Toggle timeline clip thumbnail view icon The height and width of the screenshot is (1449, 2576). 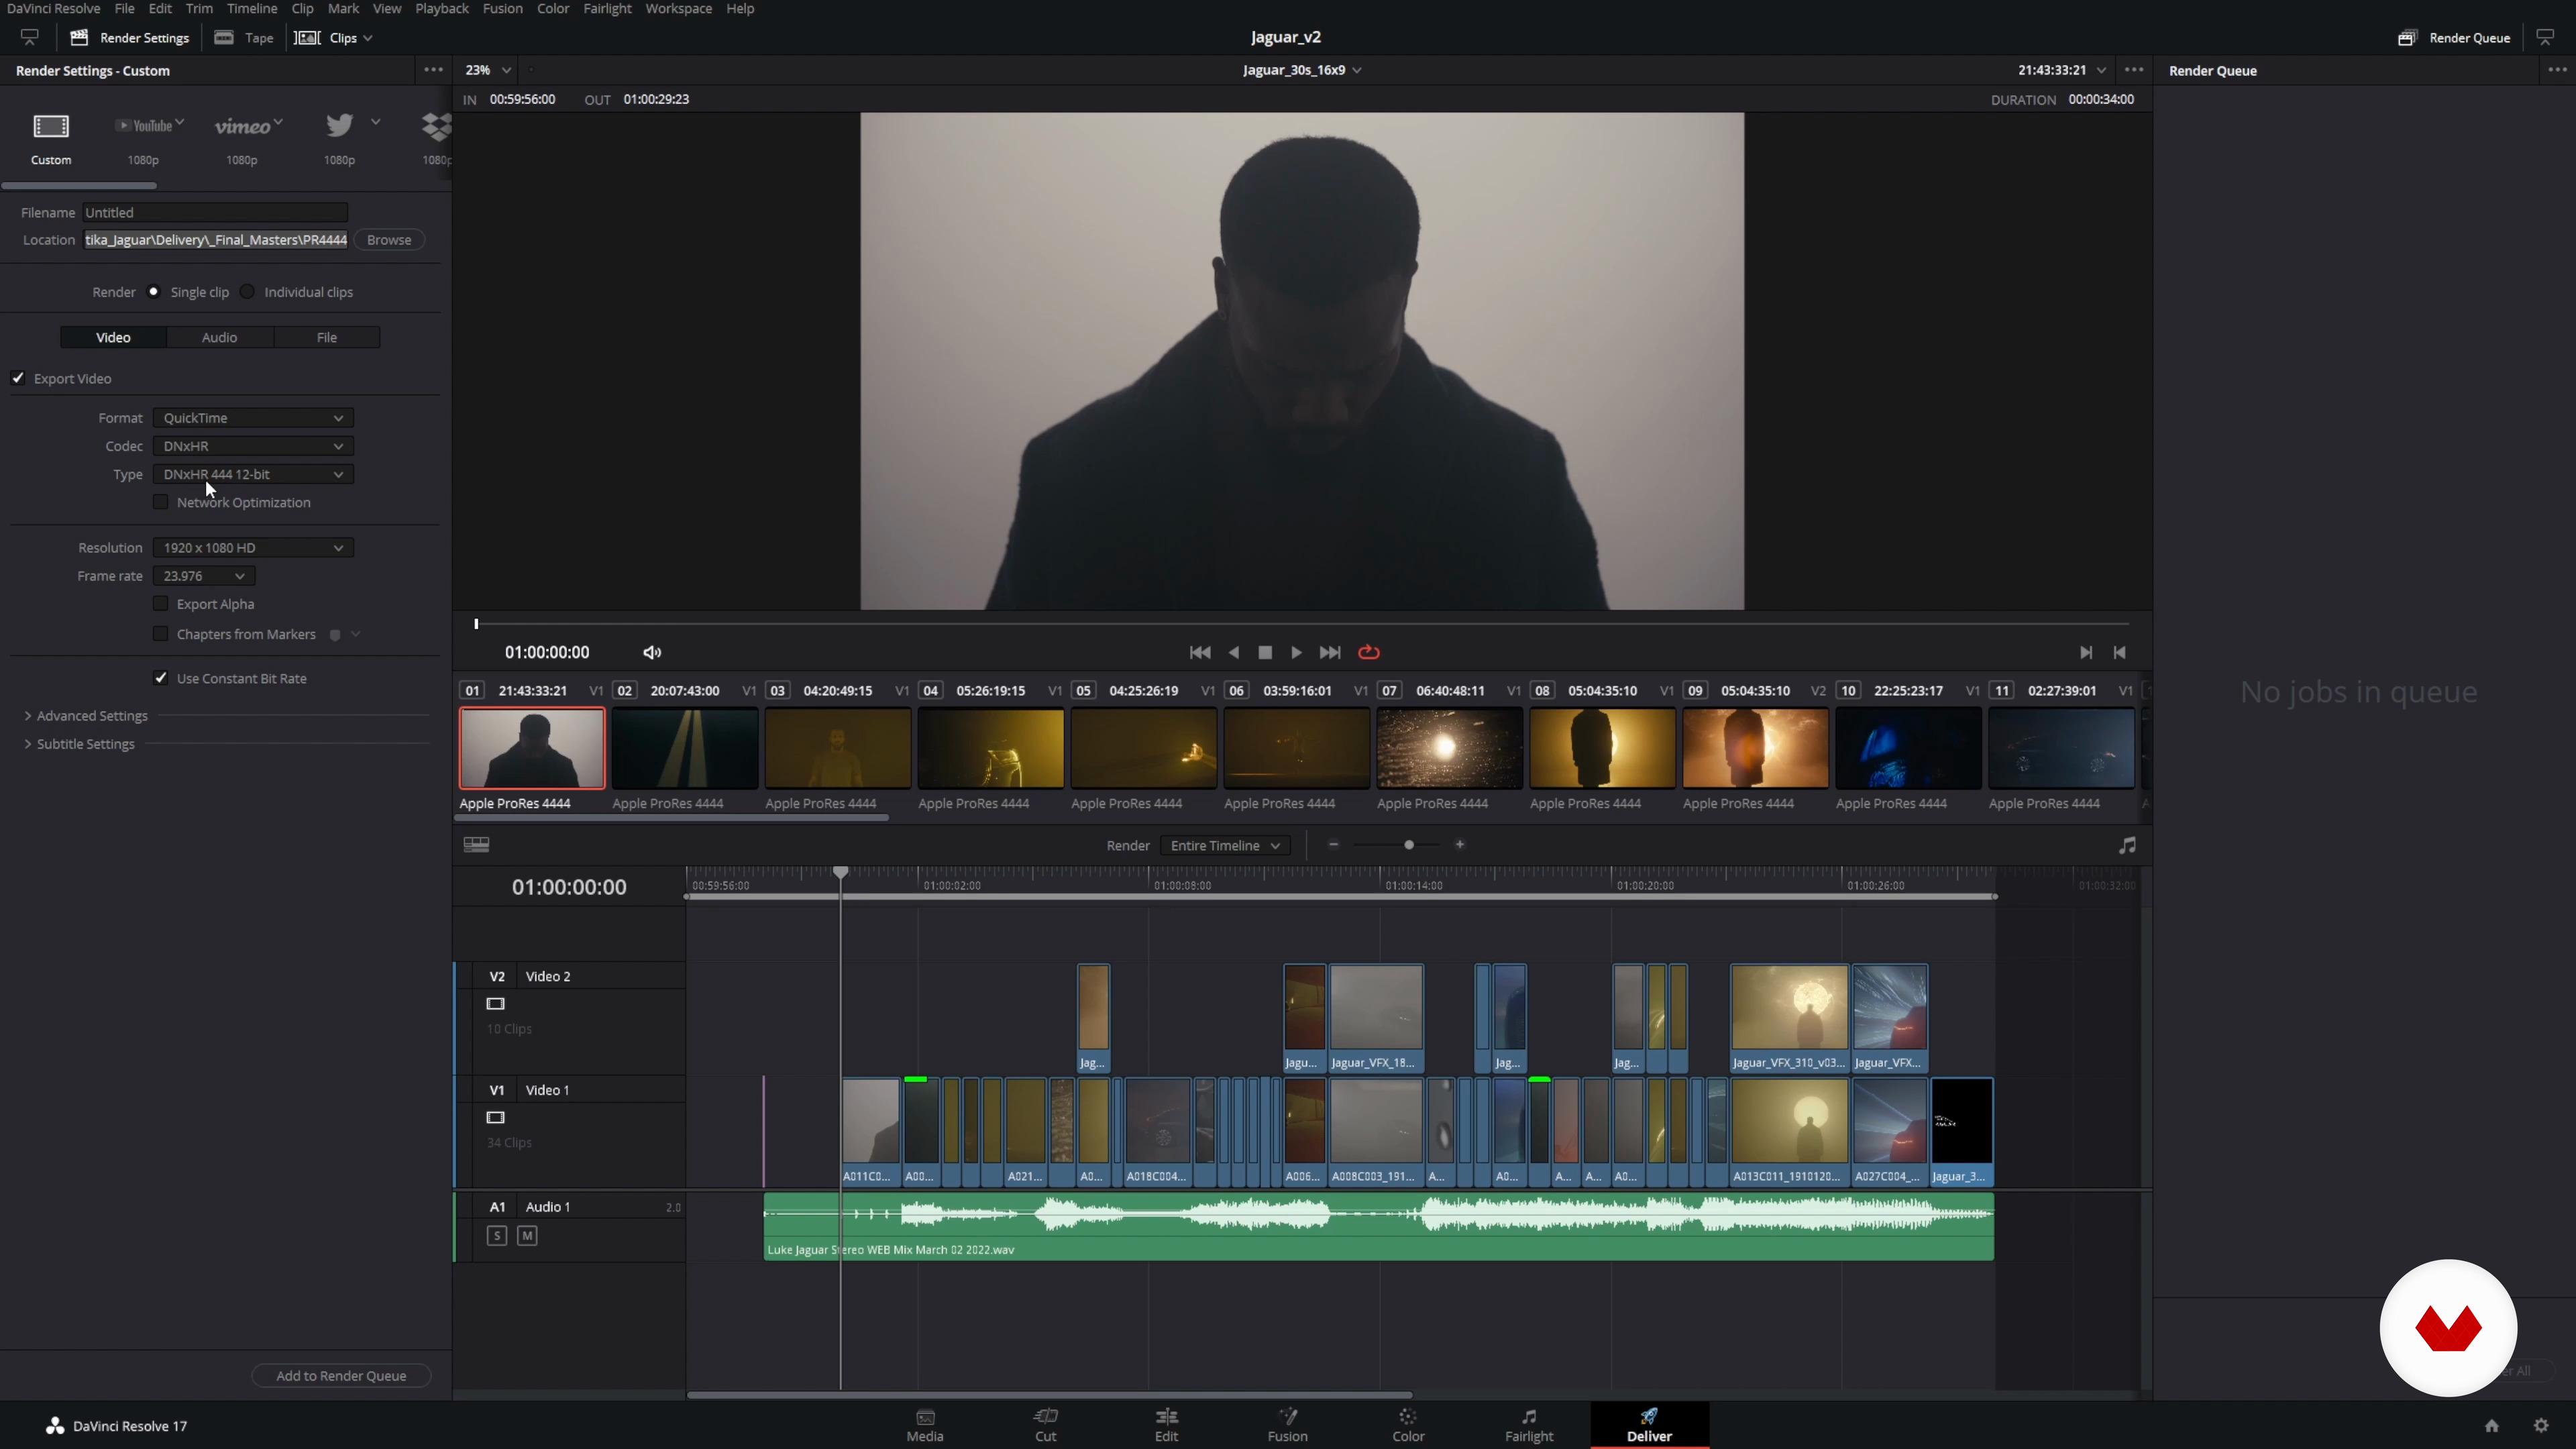click(476, 845)
